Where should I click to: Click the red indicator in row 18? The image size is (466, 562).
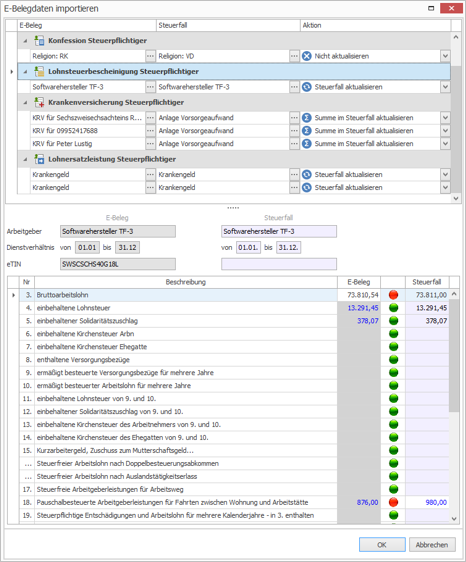(x=393, y=502)
